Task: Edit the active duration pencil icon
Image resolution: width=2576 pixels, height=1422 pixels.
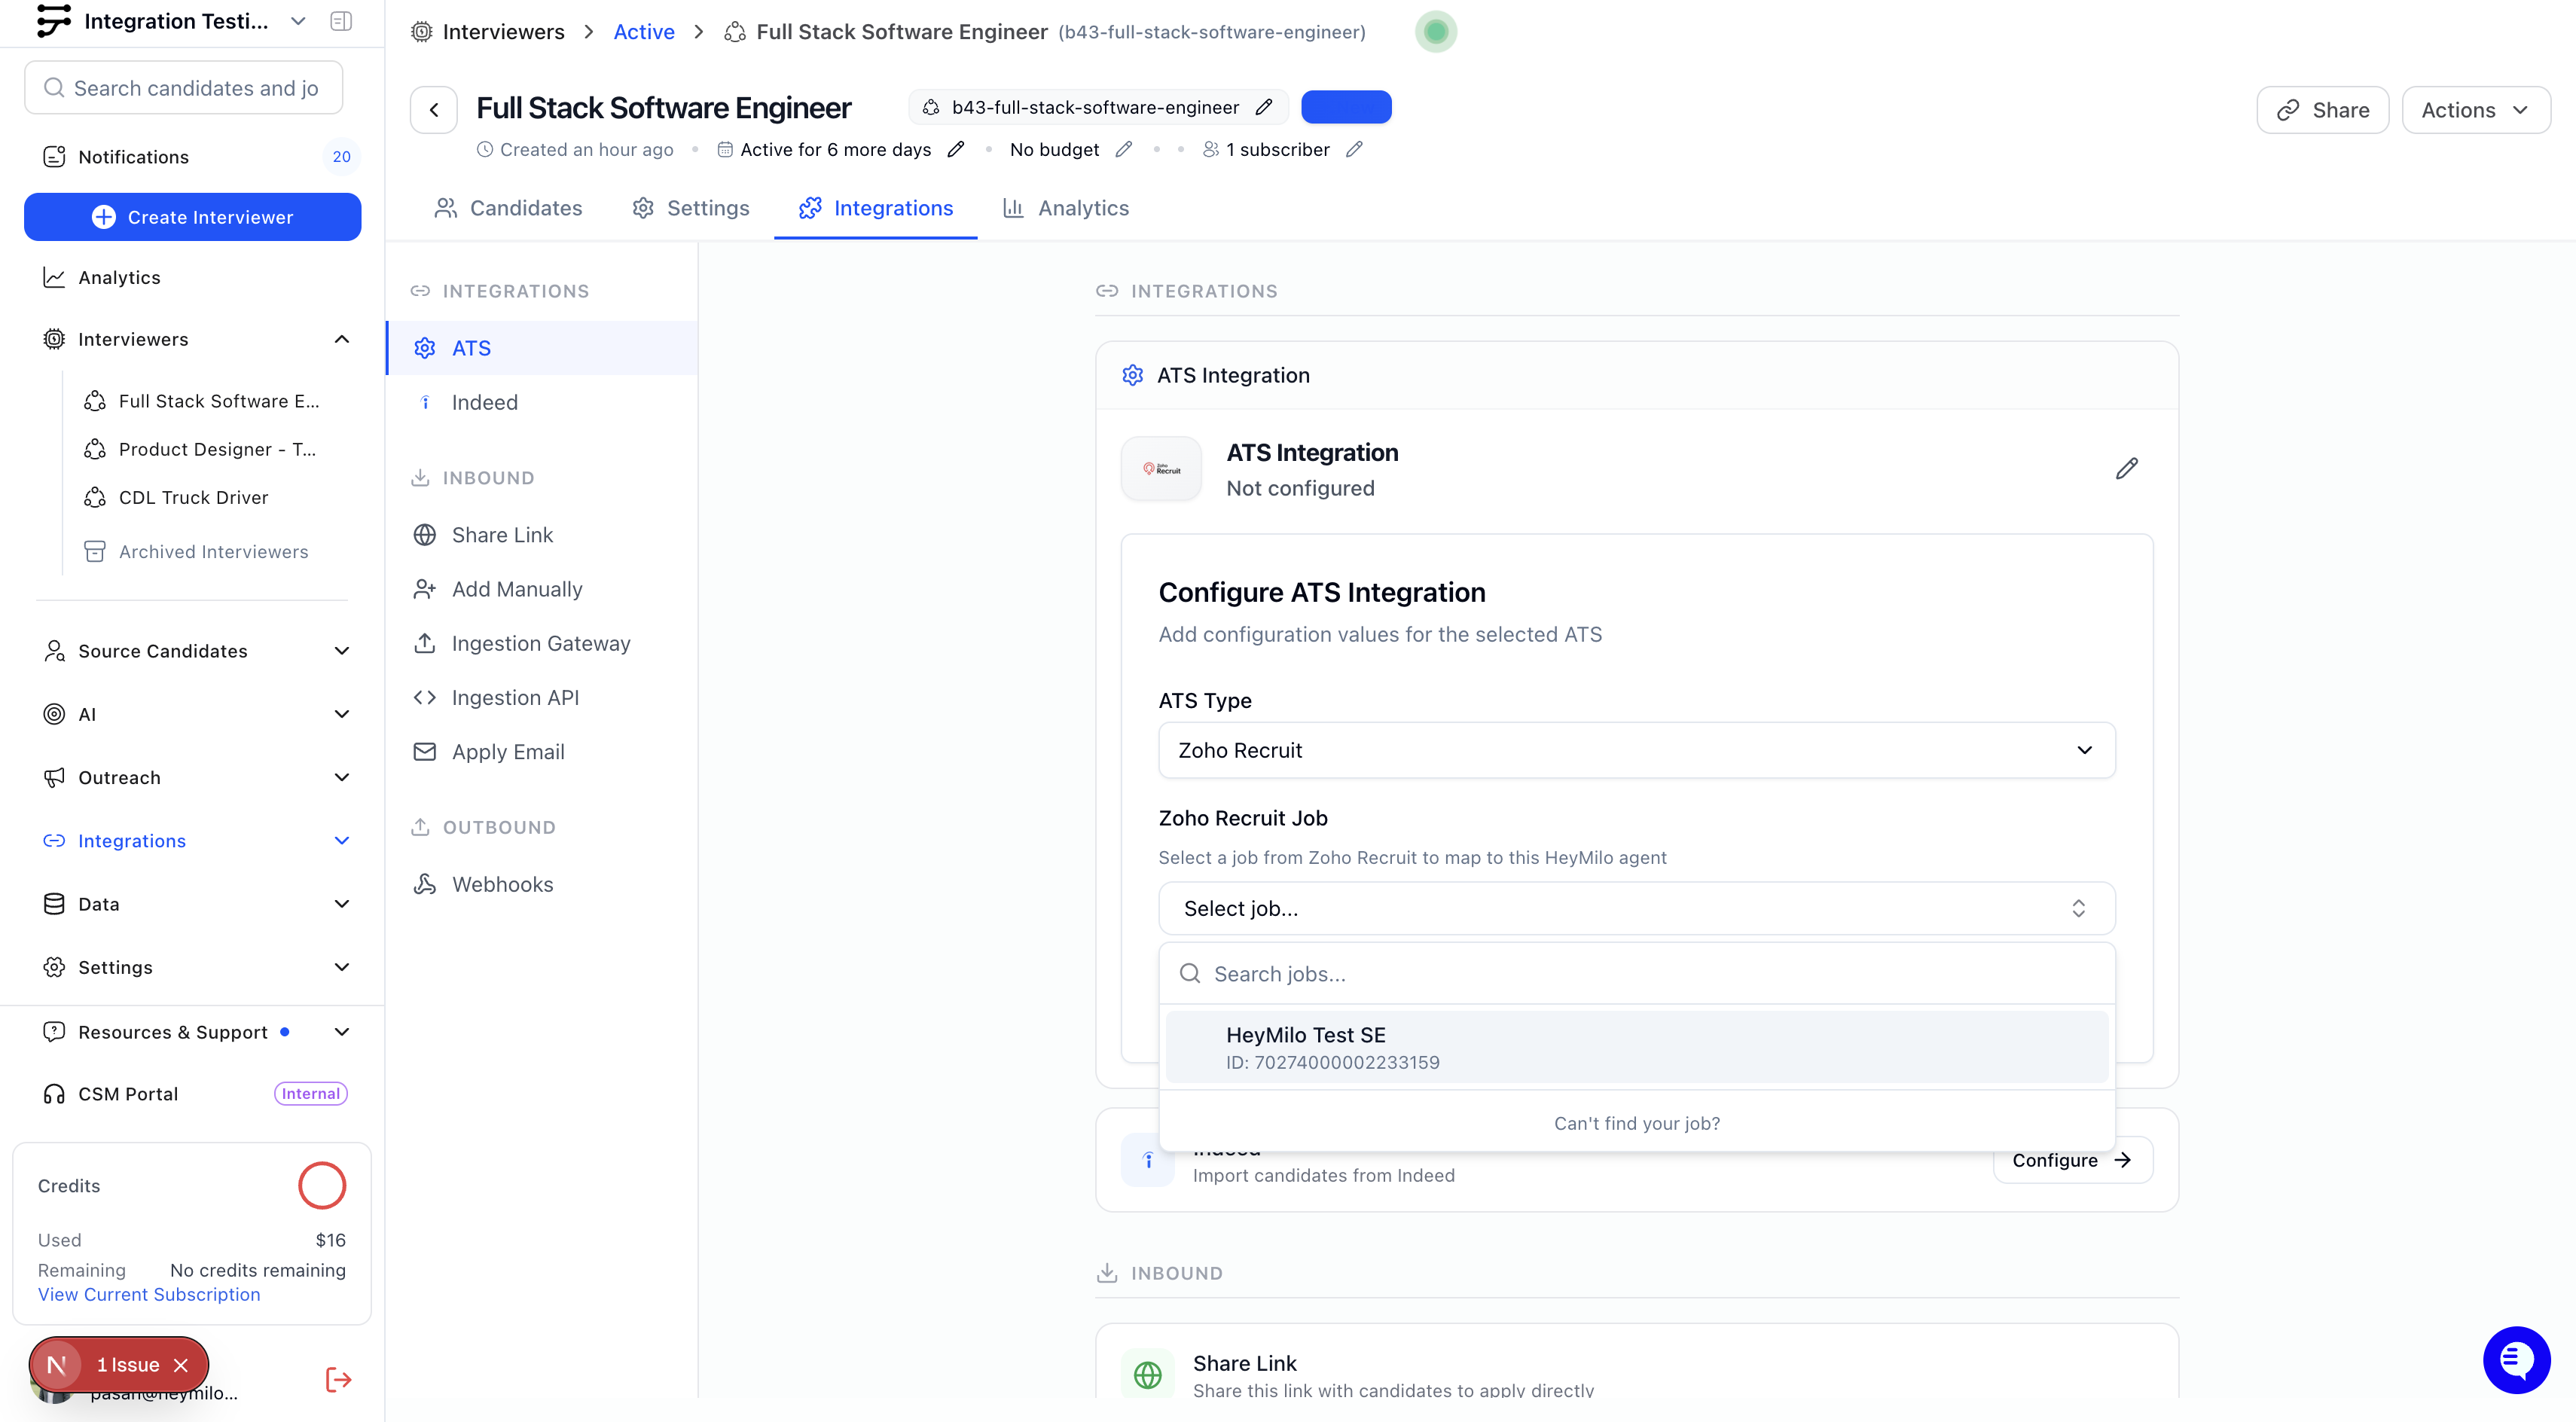Action: point(956,149)
